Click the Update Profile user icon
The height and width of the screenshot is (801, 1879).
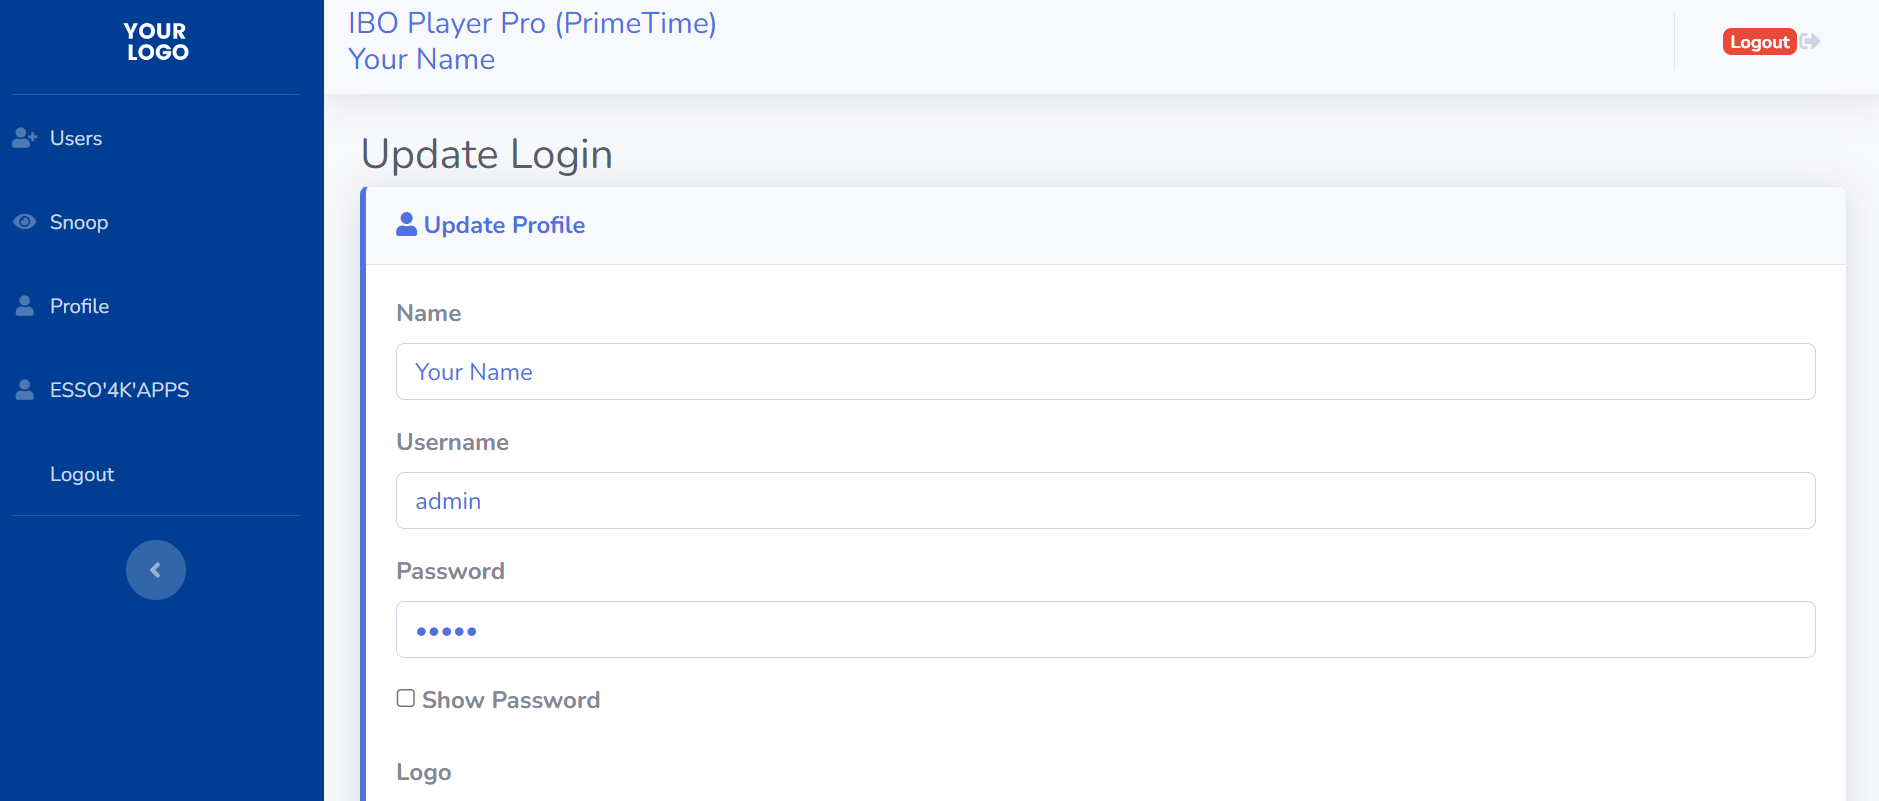click(x=406, y=225)
